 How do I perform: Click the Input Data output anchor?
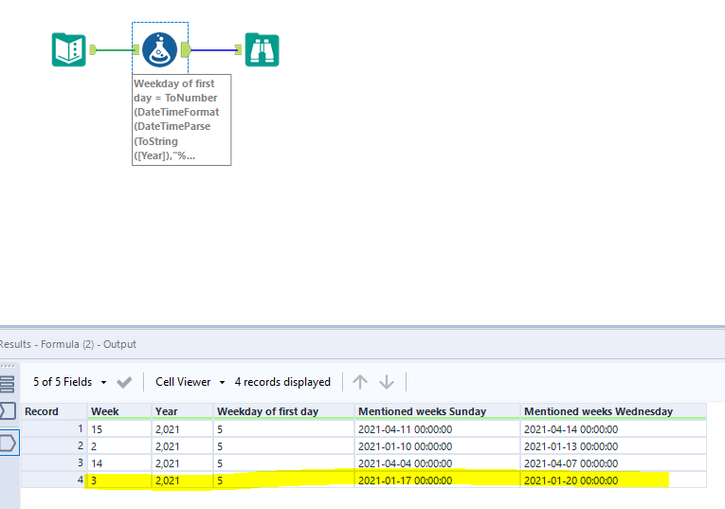pos(93,49)
